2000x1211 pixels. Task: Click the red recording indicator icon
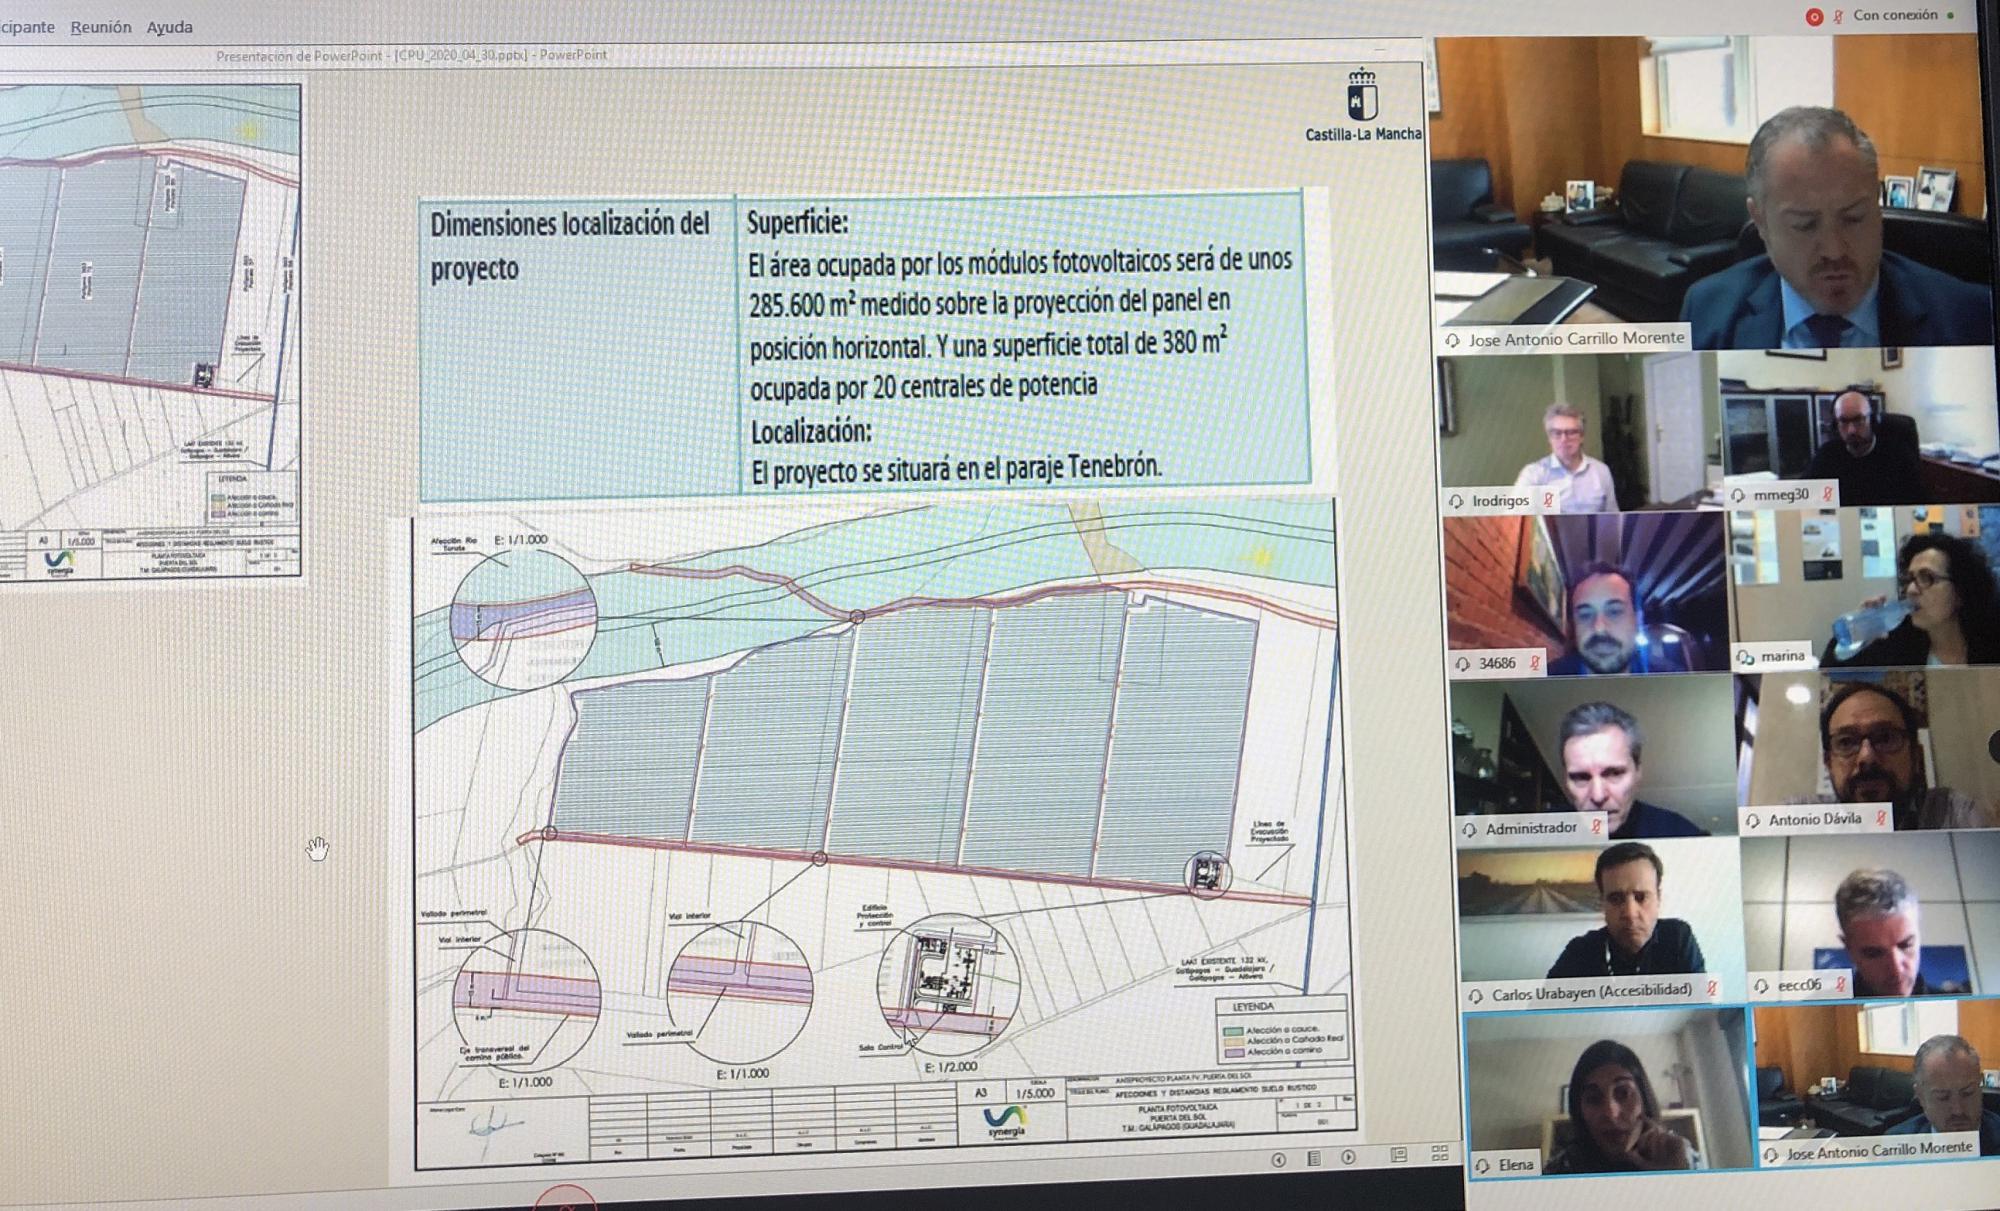coord(1814,17)
